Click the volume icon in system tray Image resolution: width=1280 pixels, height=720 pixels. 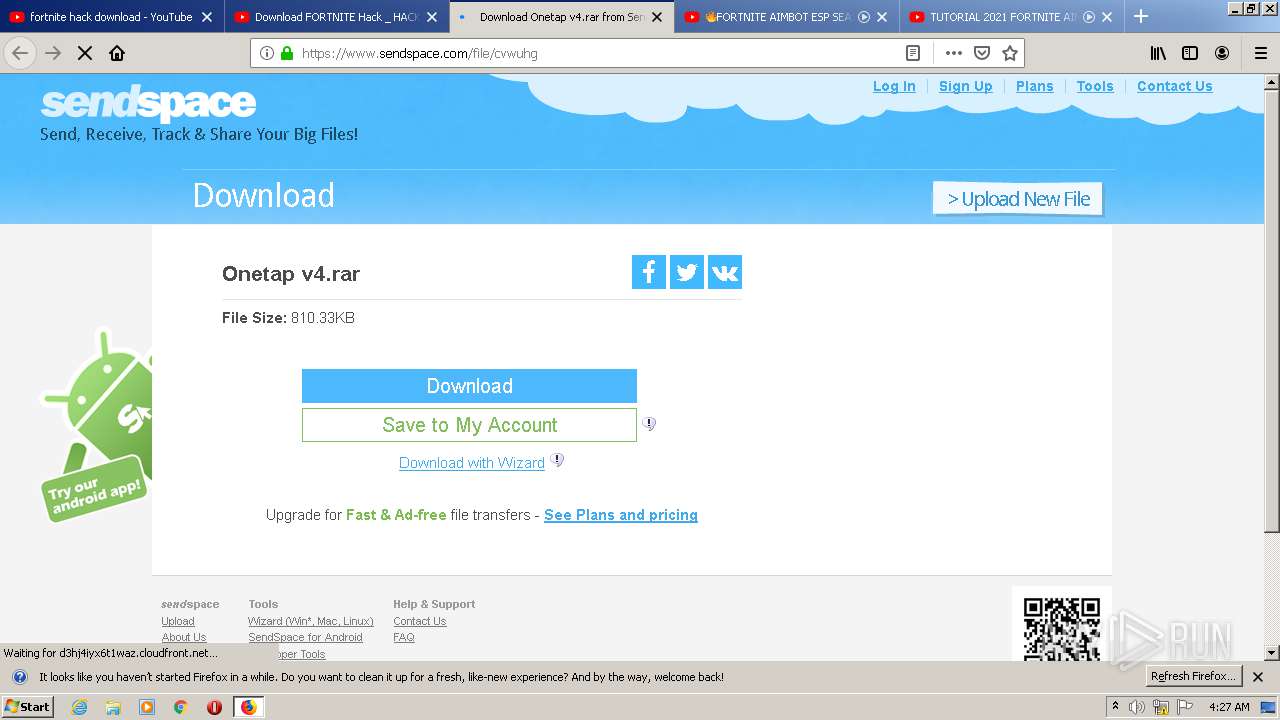tap(1137, 707)
